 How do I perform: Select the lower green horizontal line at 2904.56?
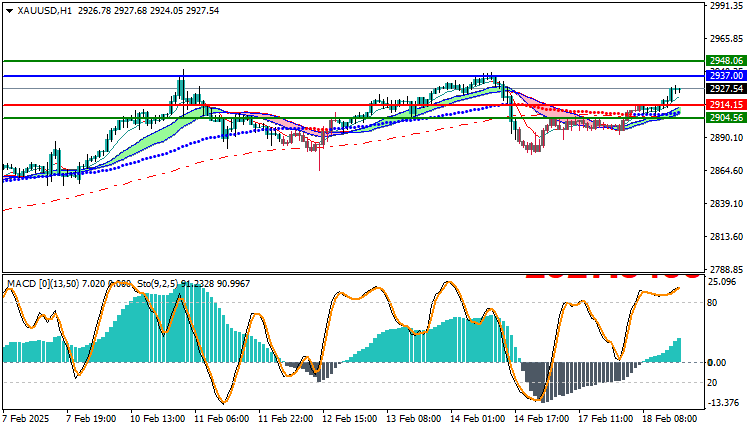point(354,118)
